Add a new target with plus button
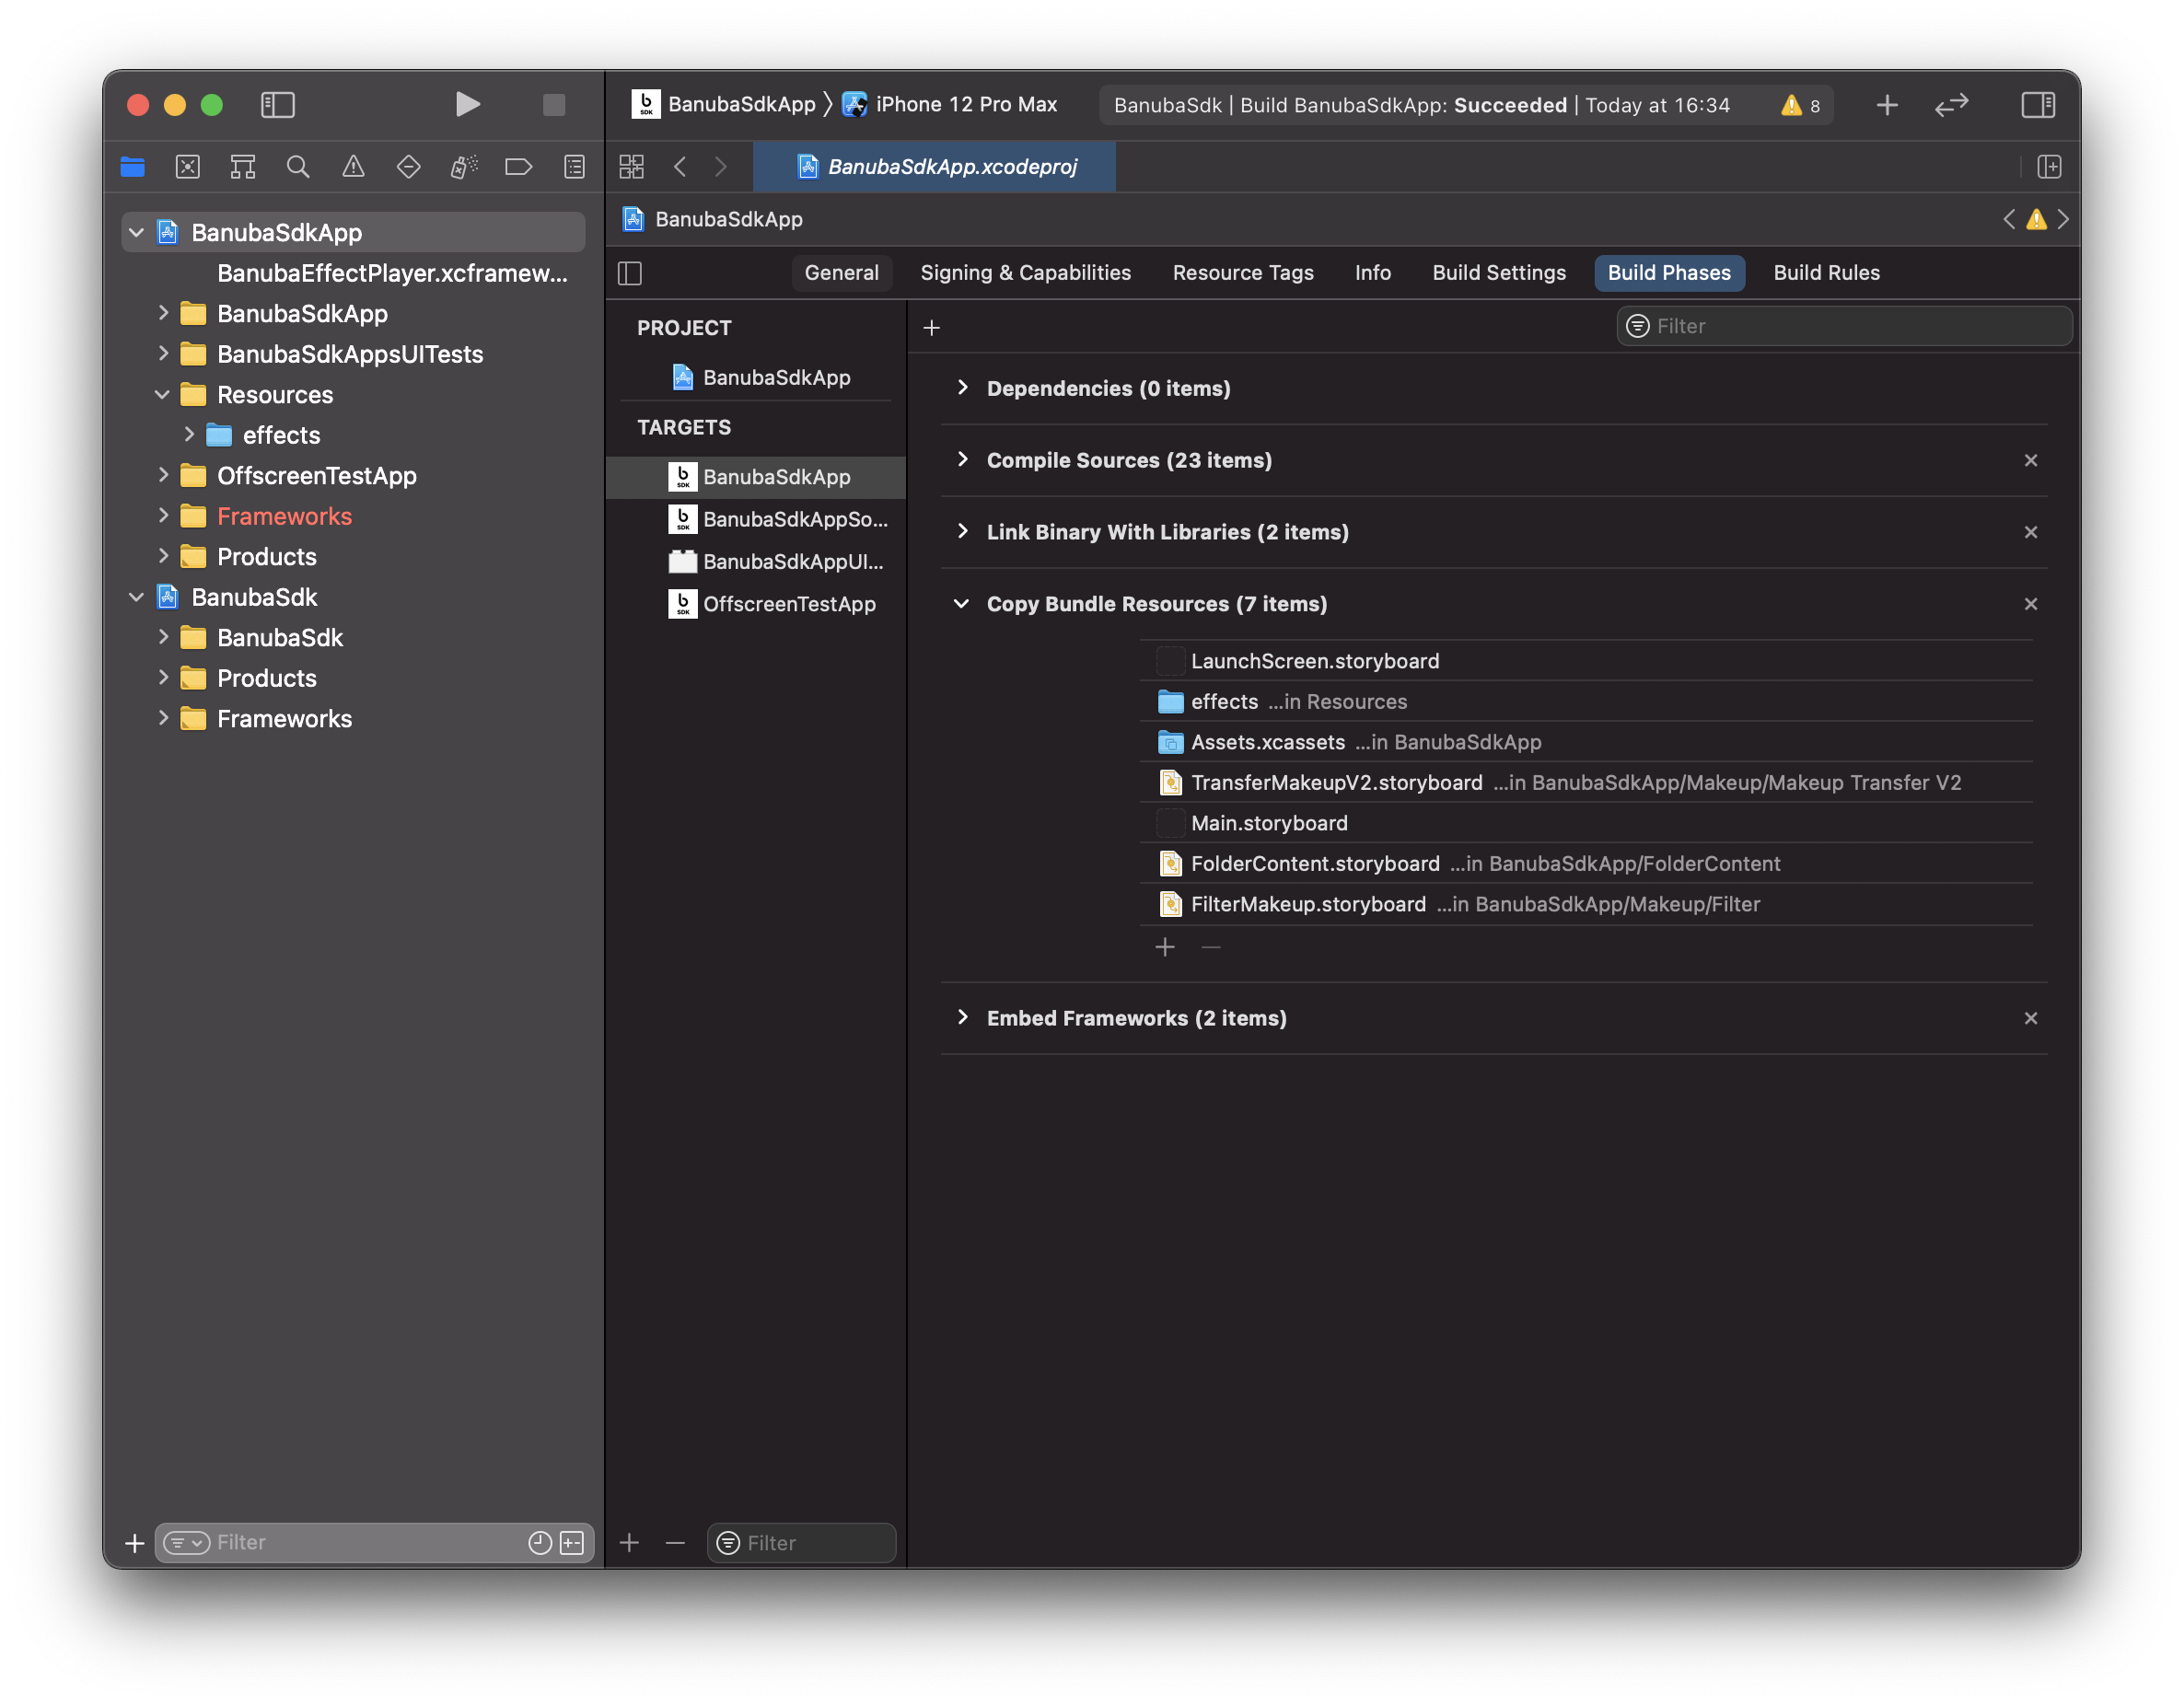Viewport: 2184px width, 1705px height. (x=629, y=1543)
